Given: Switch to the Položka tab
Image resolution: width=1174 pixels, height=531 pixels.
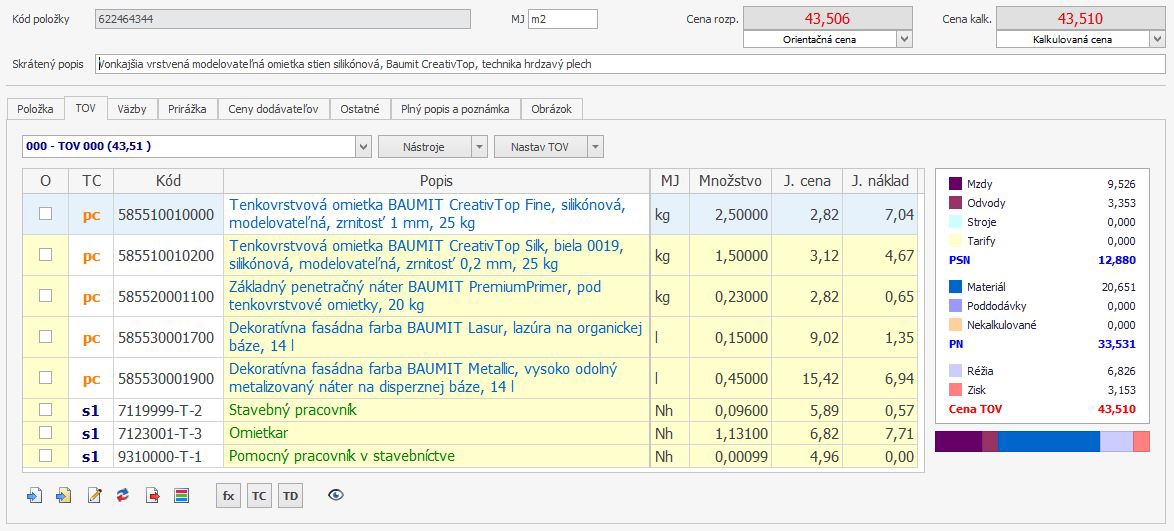Looking at the screenshot, I should coord(35,109).
